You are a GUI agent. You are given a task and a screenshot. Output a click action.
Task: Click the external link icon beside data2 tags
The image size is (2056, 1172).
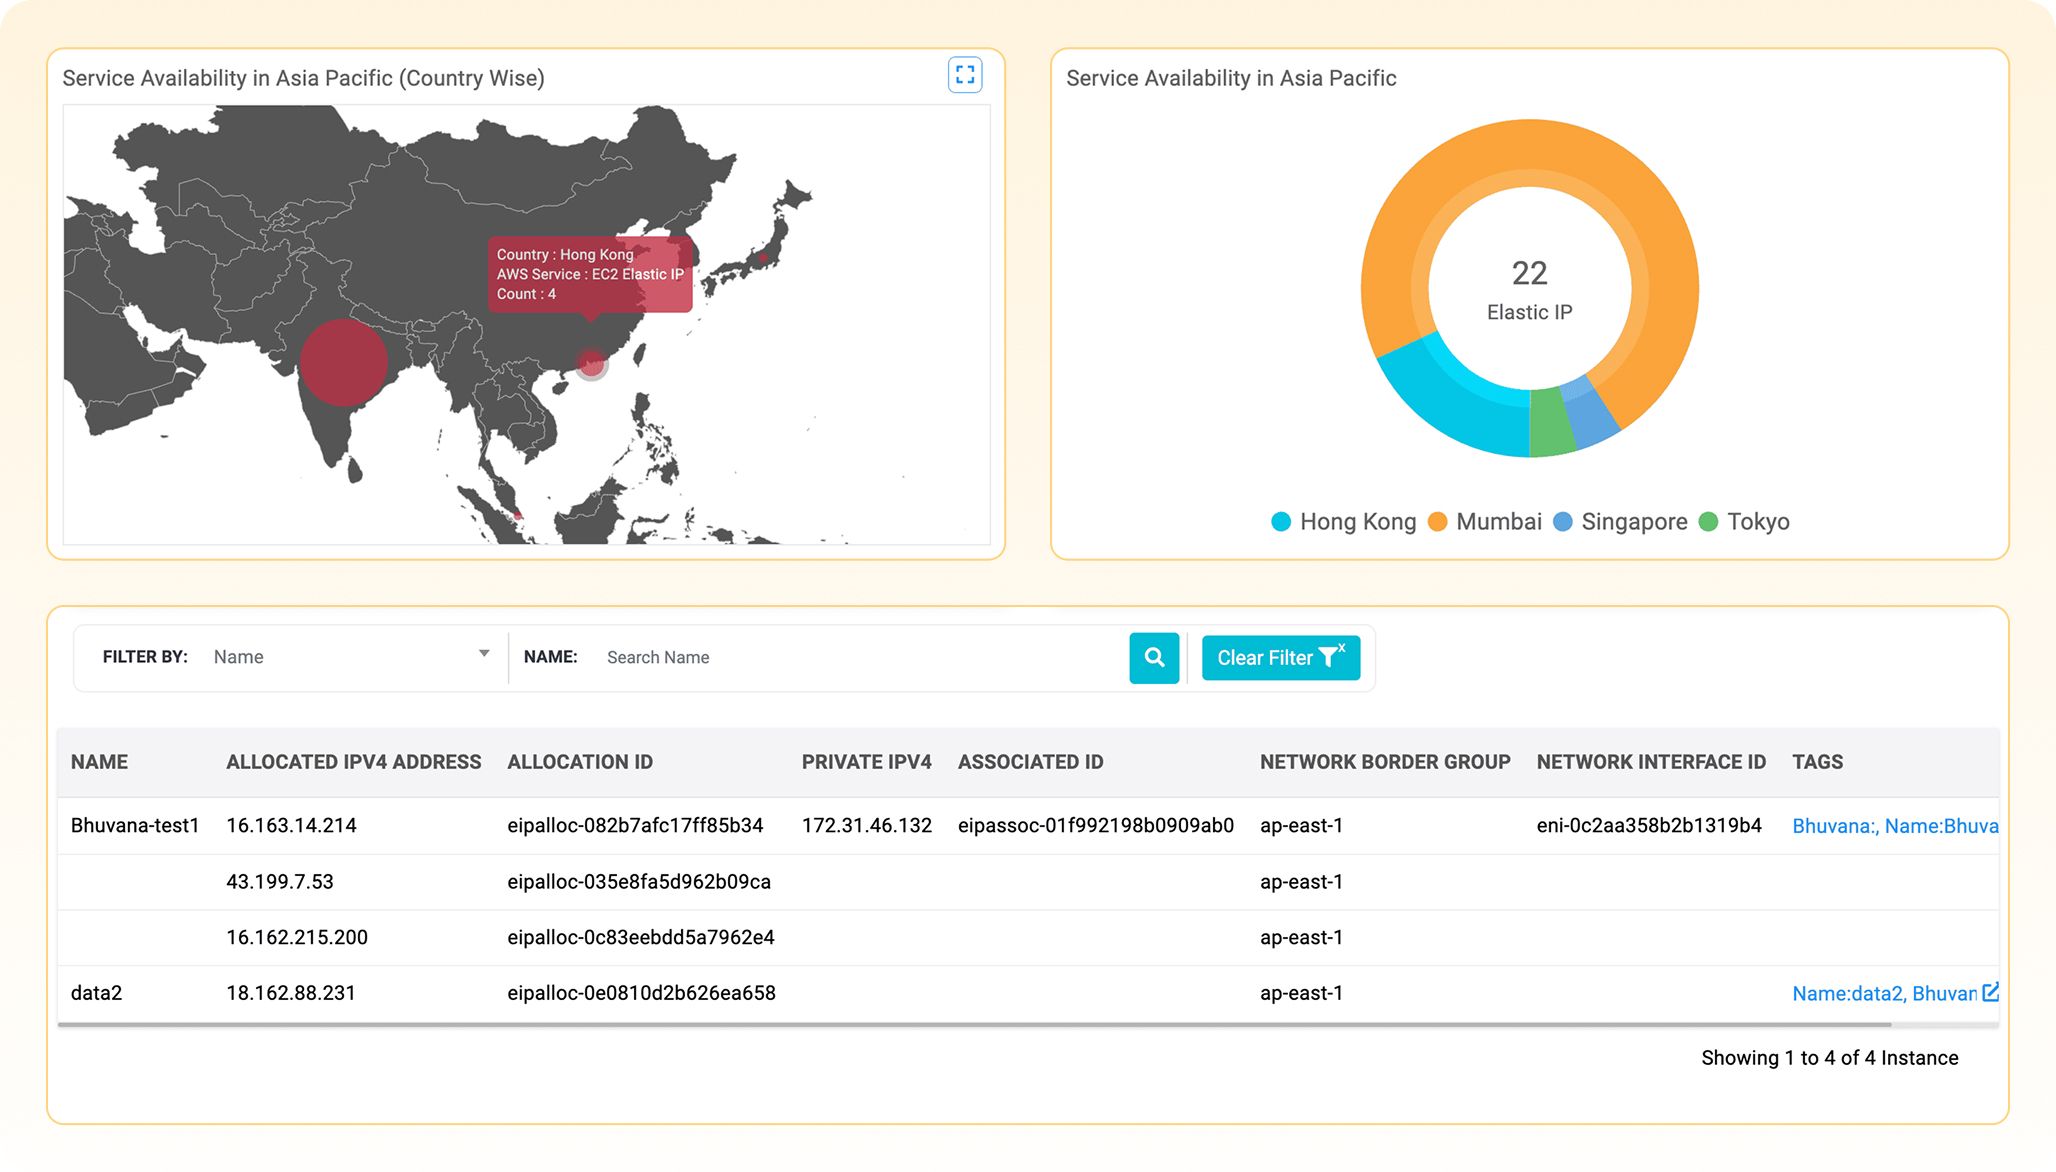(1989, 992)
